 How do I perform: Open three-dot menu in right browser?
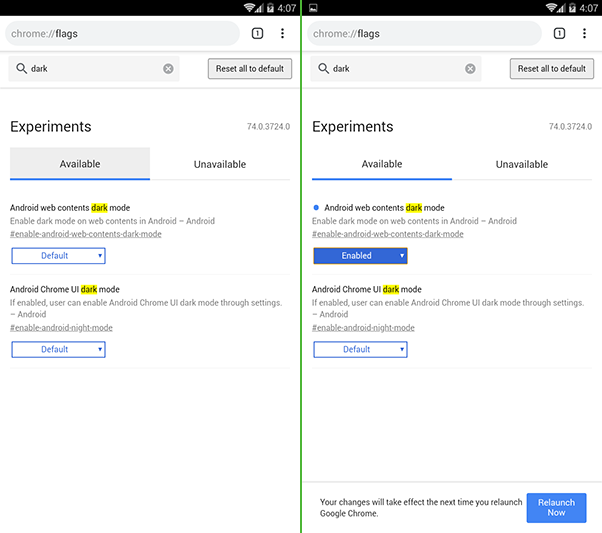584,34
